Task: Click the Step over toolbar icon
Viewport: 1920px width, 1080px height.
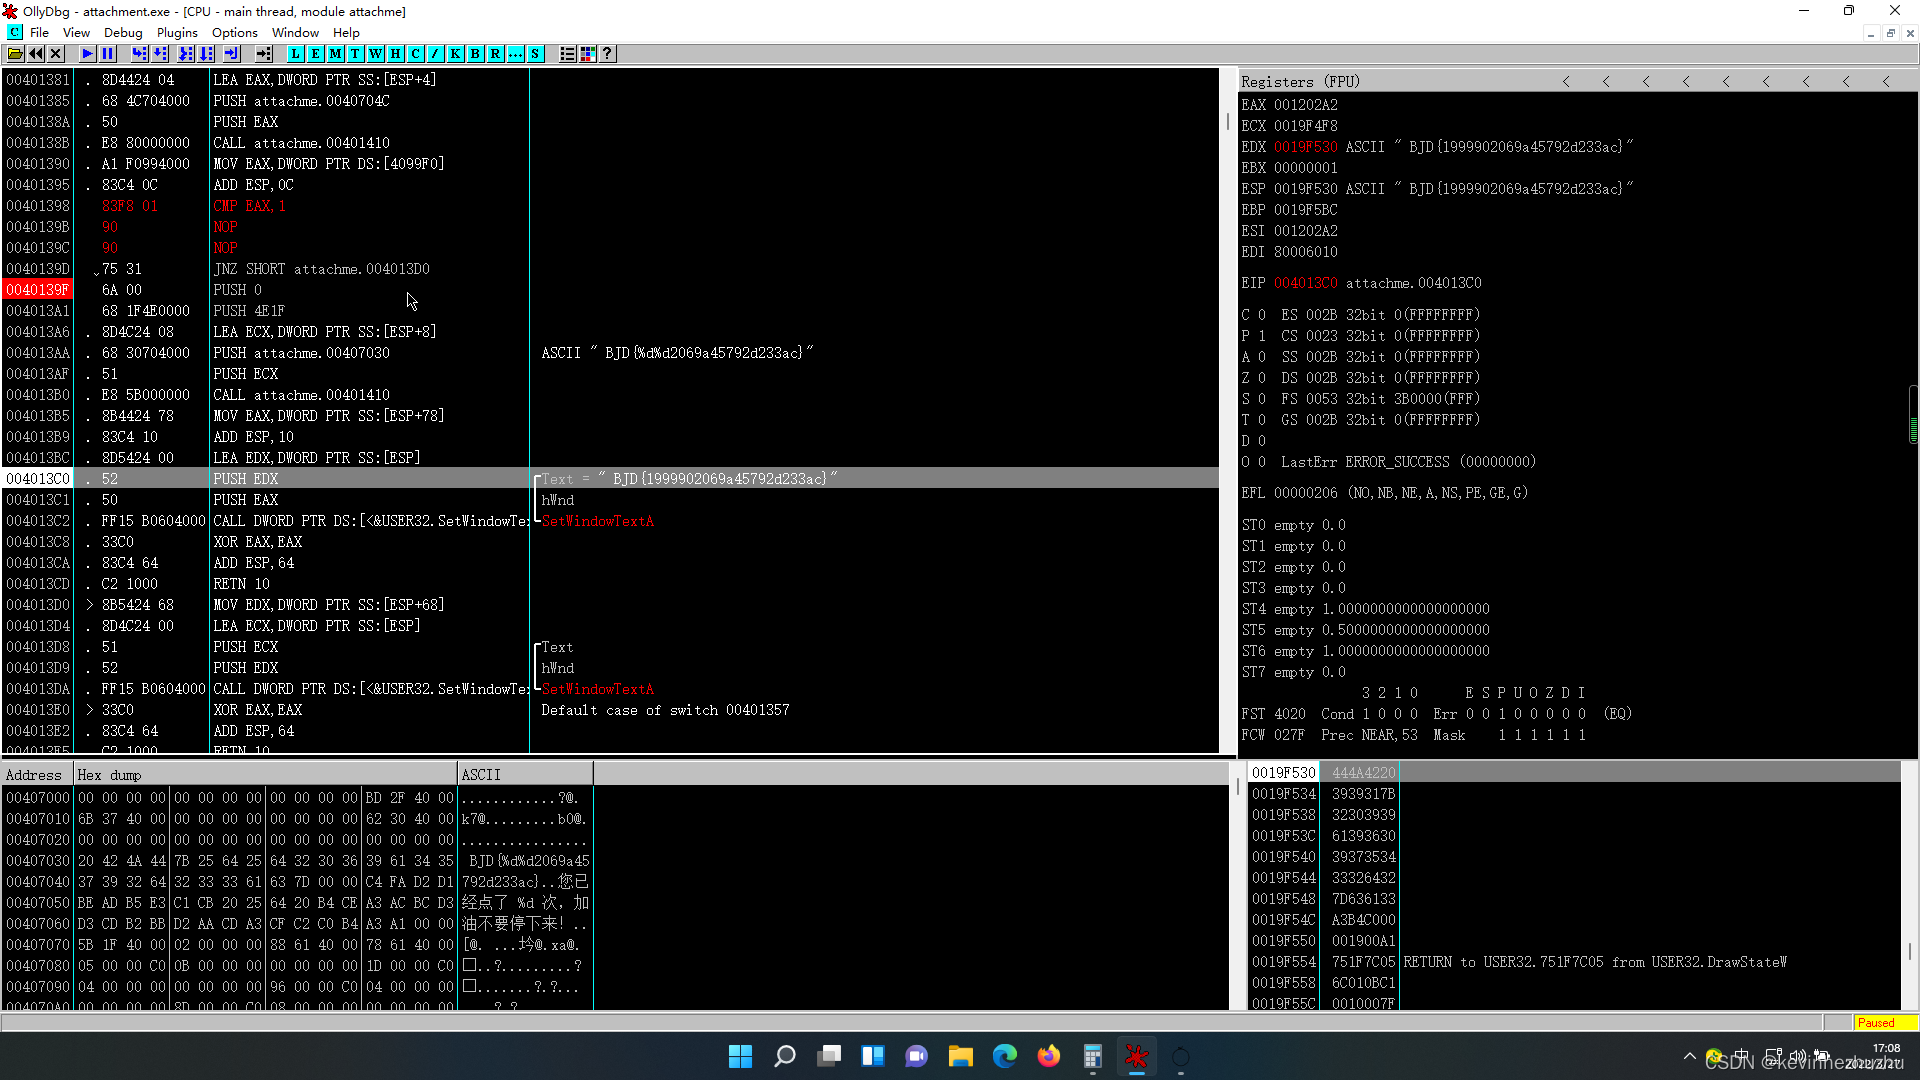Action: coord(160,54)
